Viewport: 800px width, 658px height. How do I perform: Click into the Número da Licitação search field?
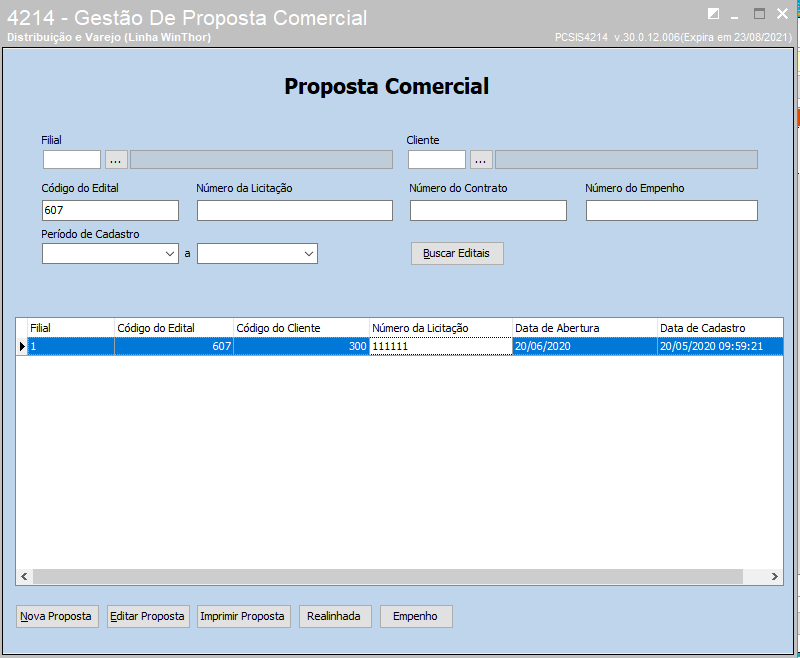point(294,210)
